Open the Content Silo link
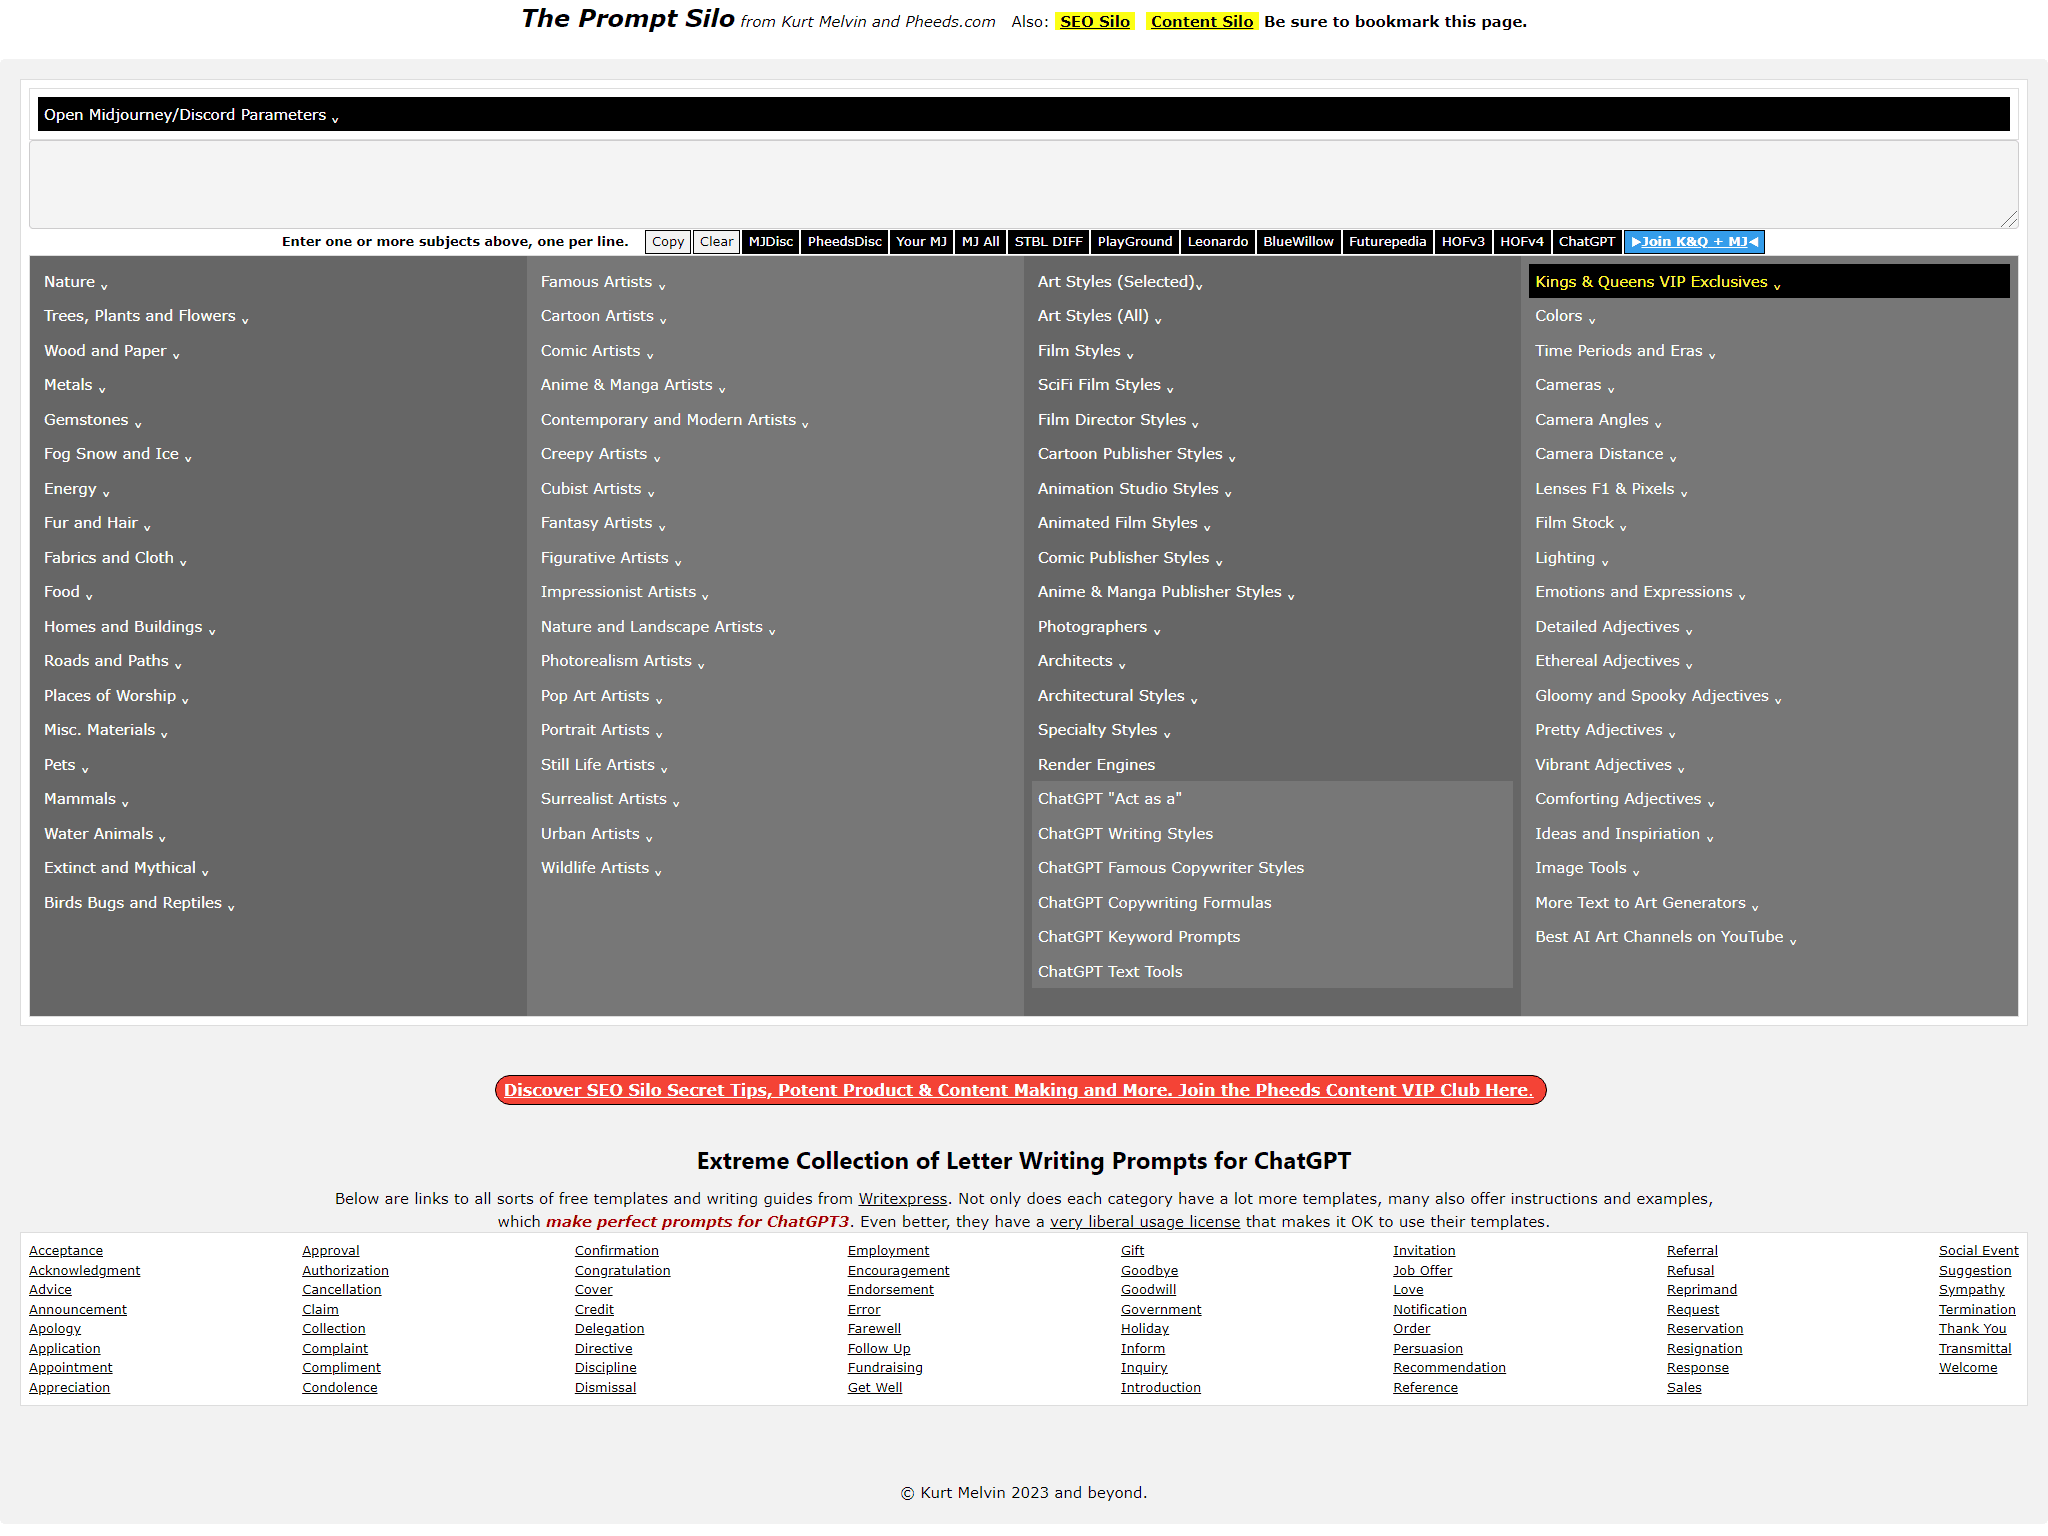This screenshot has height=1536, width=2048. tap(1202, 22)
